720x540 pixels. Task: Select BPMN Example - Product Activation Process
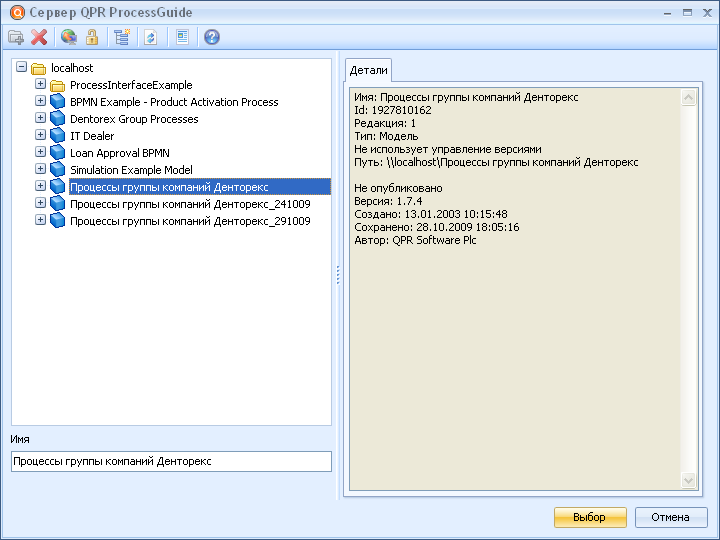coord(174,102)
